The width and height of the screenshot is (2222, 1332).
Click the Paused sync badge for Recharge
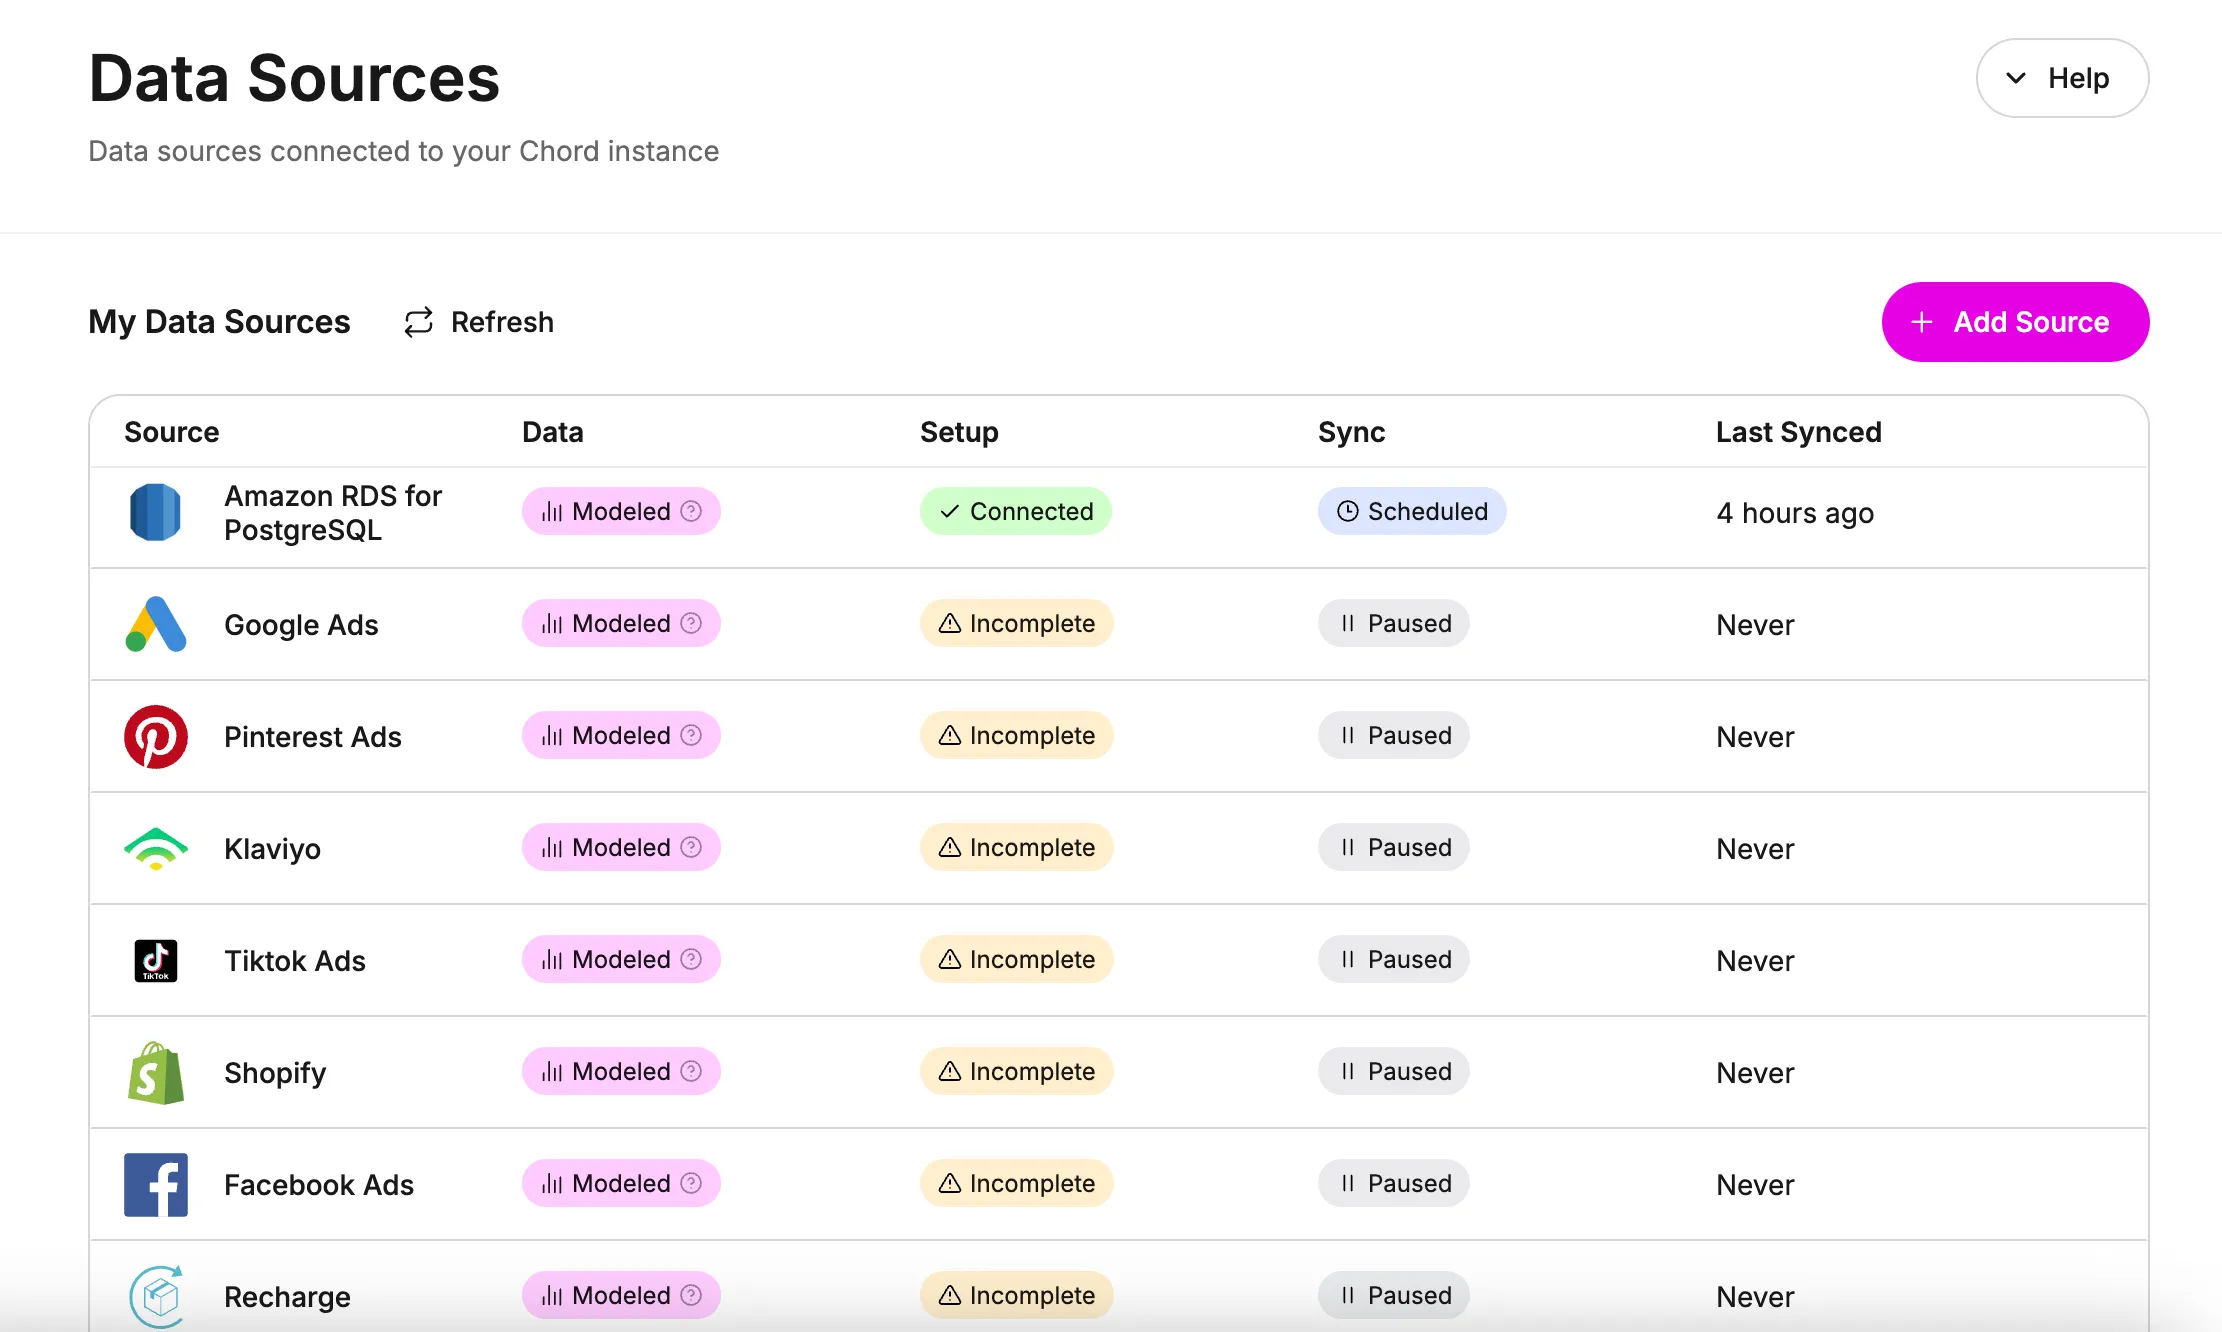point(1393,1295)
